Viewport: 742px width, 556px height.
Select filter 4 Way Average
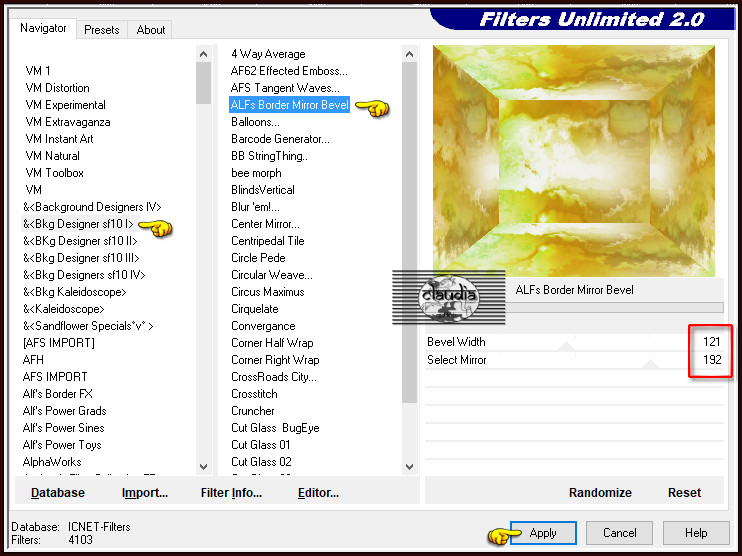tap(268, 54)
